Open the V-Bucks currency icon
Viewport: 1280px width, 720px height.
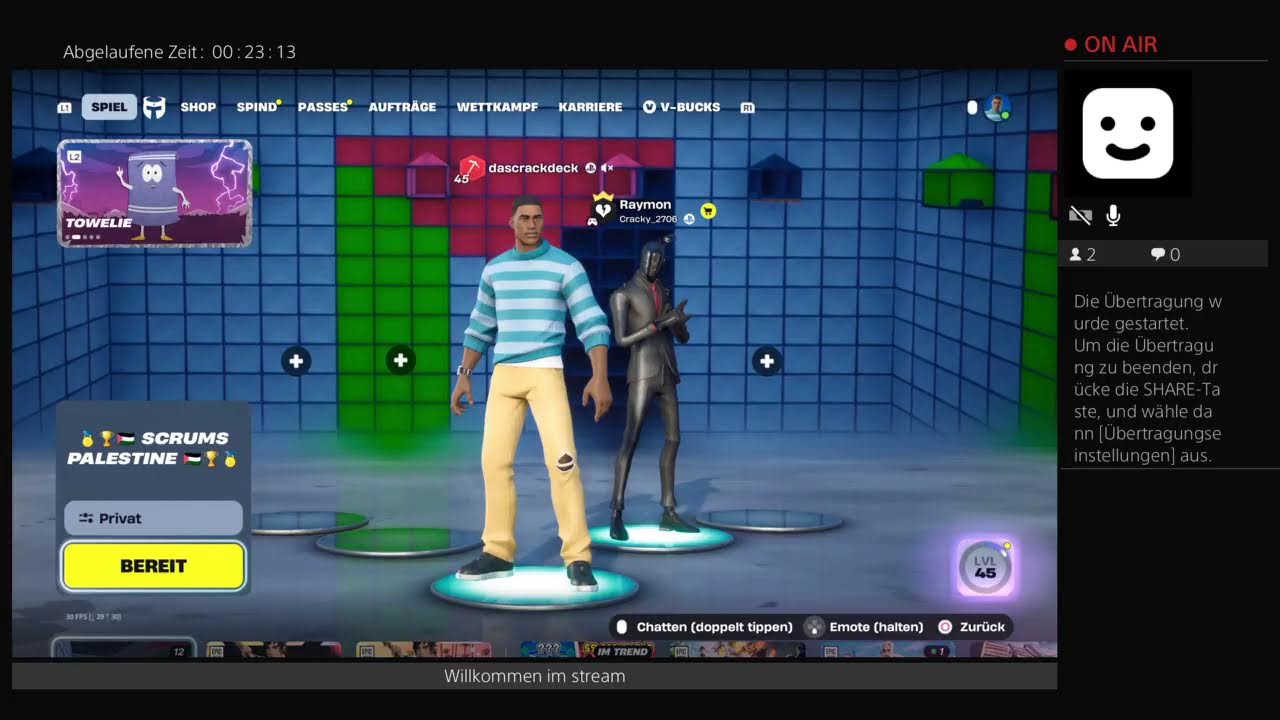coord(649,107)
